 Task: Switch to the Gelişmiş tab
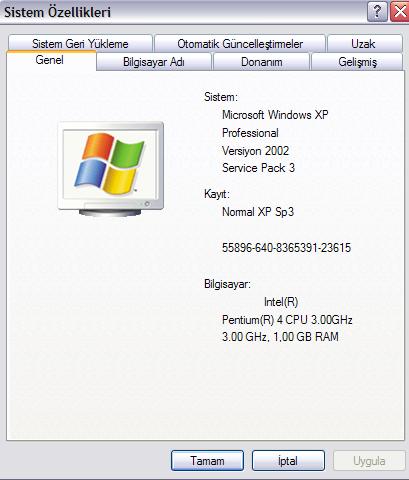[x=357, y=62]
